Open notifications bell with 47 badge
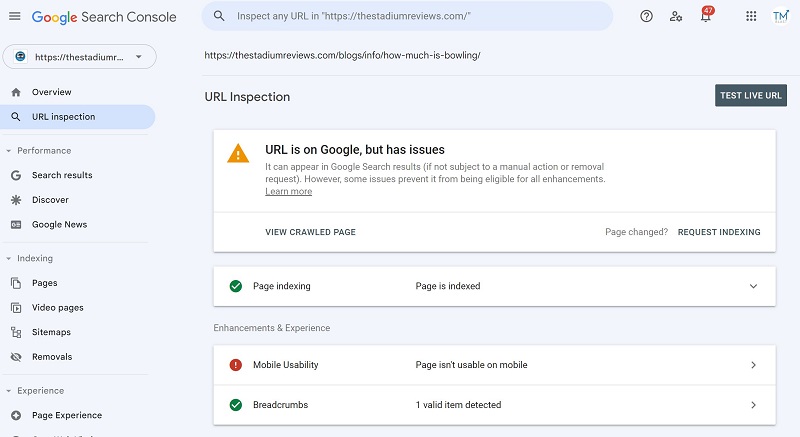This screenshot has width=800, height=437. tap(706, 15)
